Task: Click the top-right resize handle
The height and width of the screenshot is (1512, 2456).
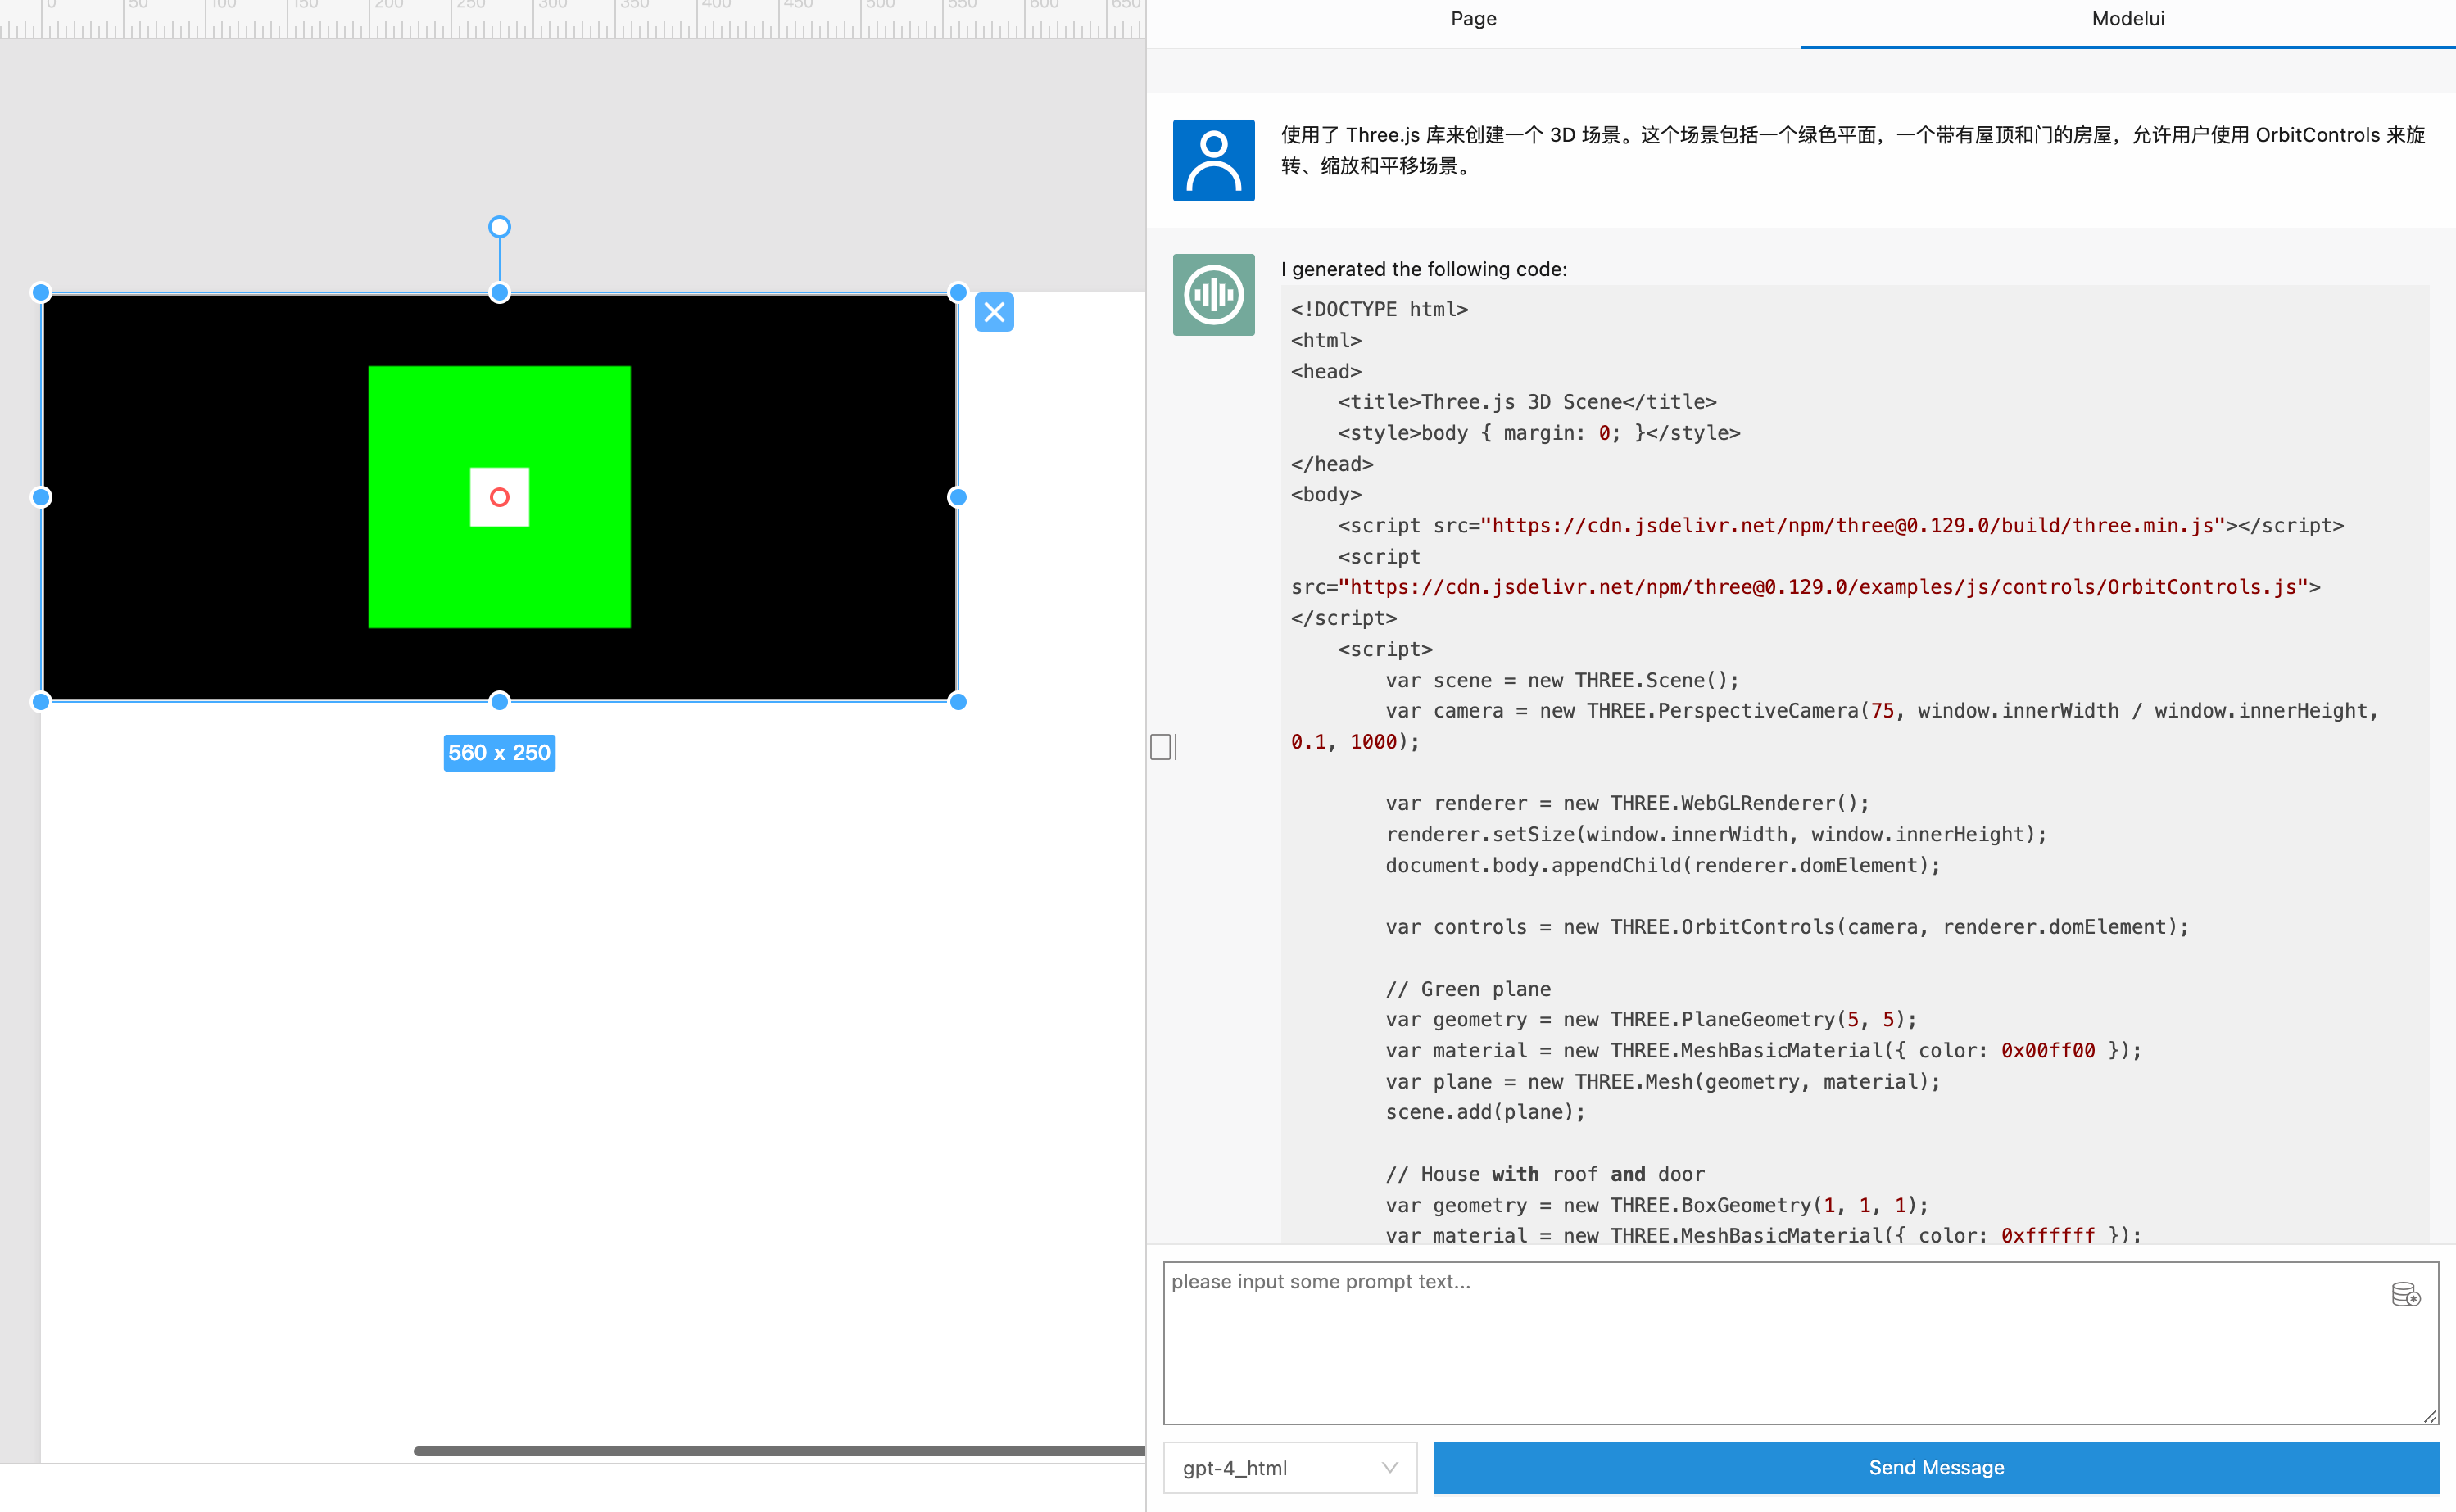Action: pyautogui.click(x=958, y=292)
